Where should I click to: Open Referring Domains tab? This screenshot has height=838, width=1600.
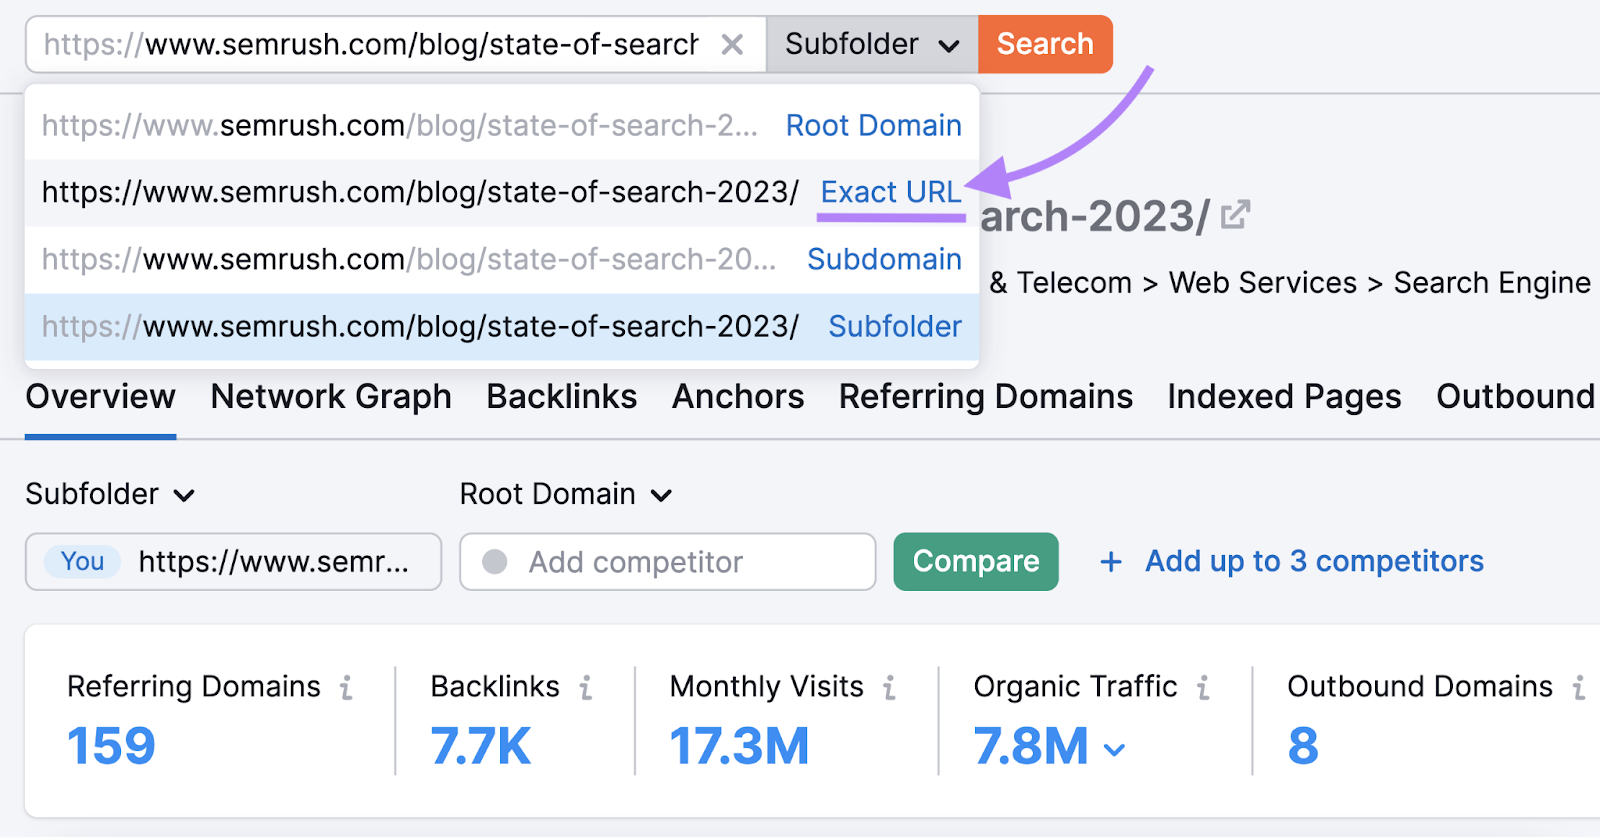(985, 397)
